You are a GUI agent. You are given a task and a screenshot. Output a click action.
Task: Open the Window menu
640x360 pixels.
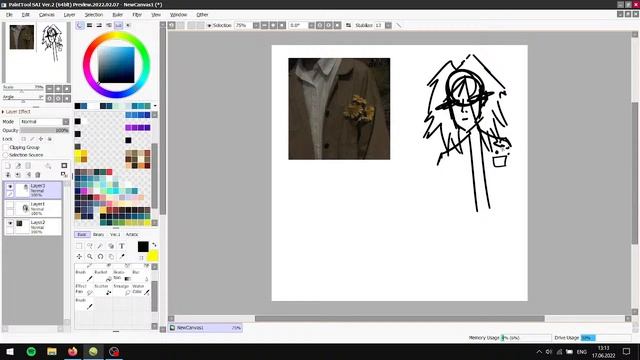coord(178,14)
